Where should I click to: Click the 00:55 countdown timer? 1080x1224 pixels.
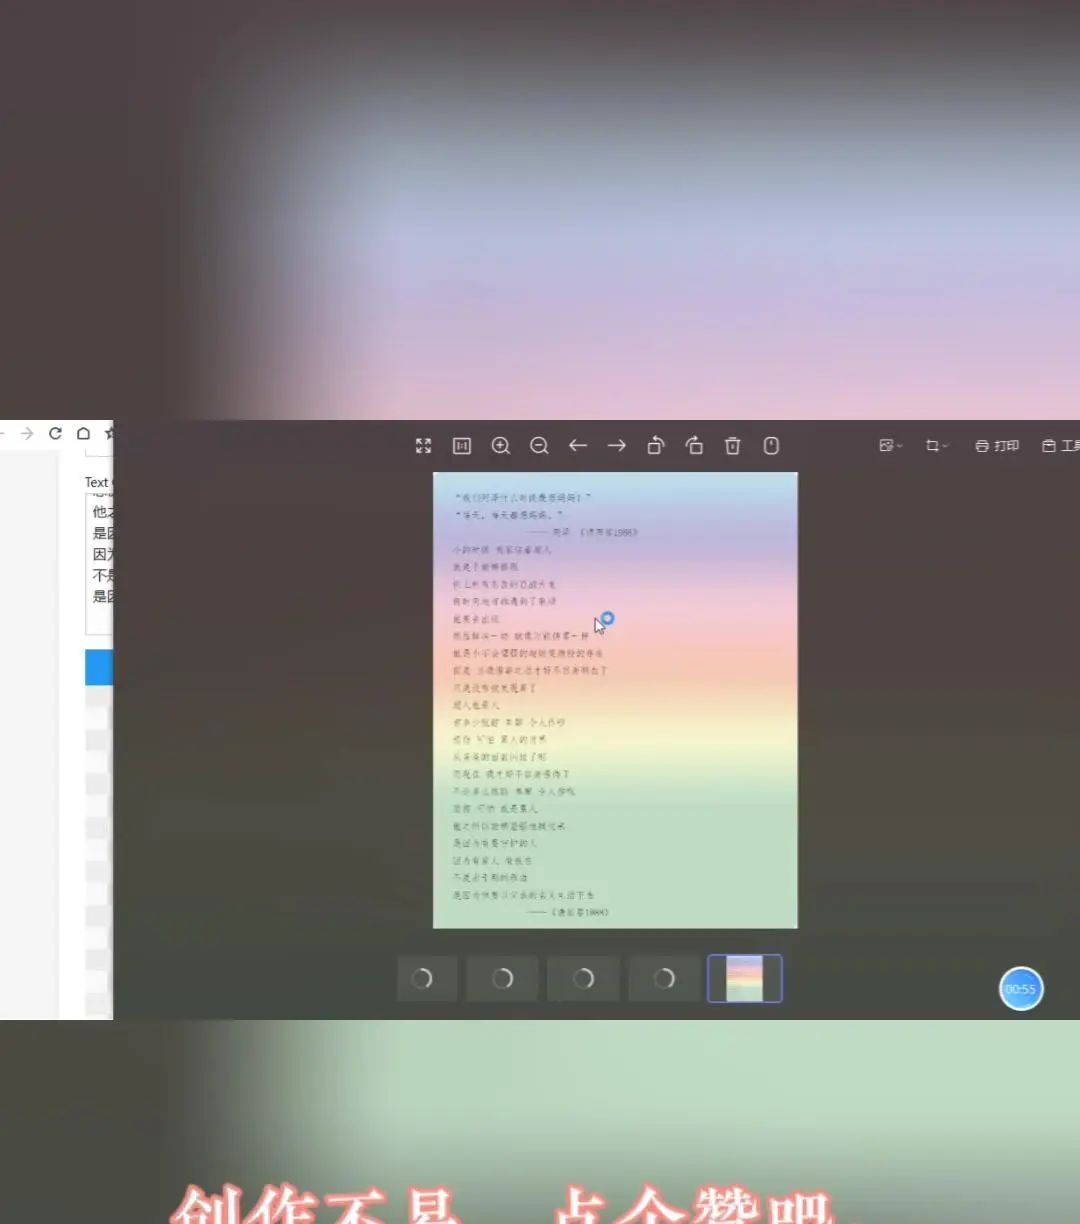point(1021,988)
